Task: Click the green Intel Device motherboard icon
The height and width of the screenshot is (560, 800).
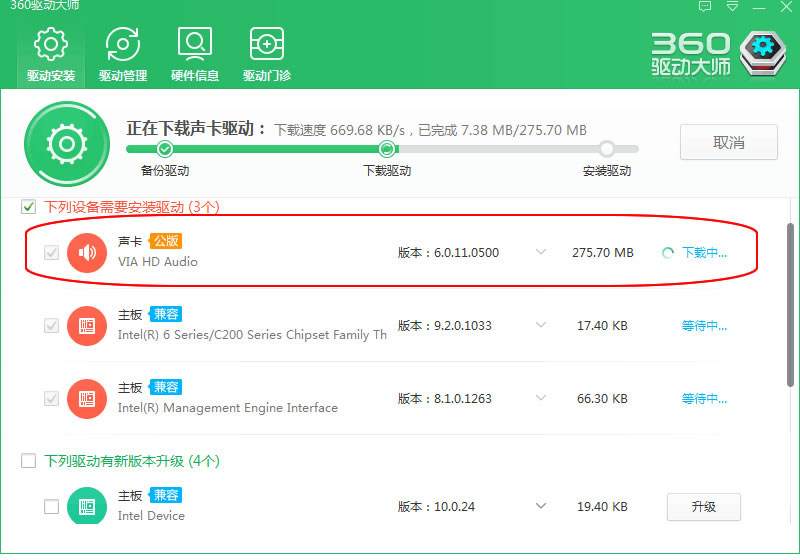Action: point(87,506)
